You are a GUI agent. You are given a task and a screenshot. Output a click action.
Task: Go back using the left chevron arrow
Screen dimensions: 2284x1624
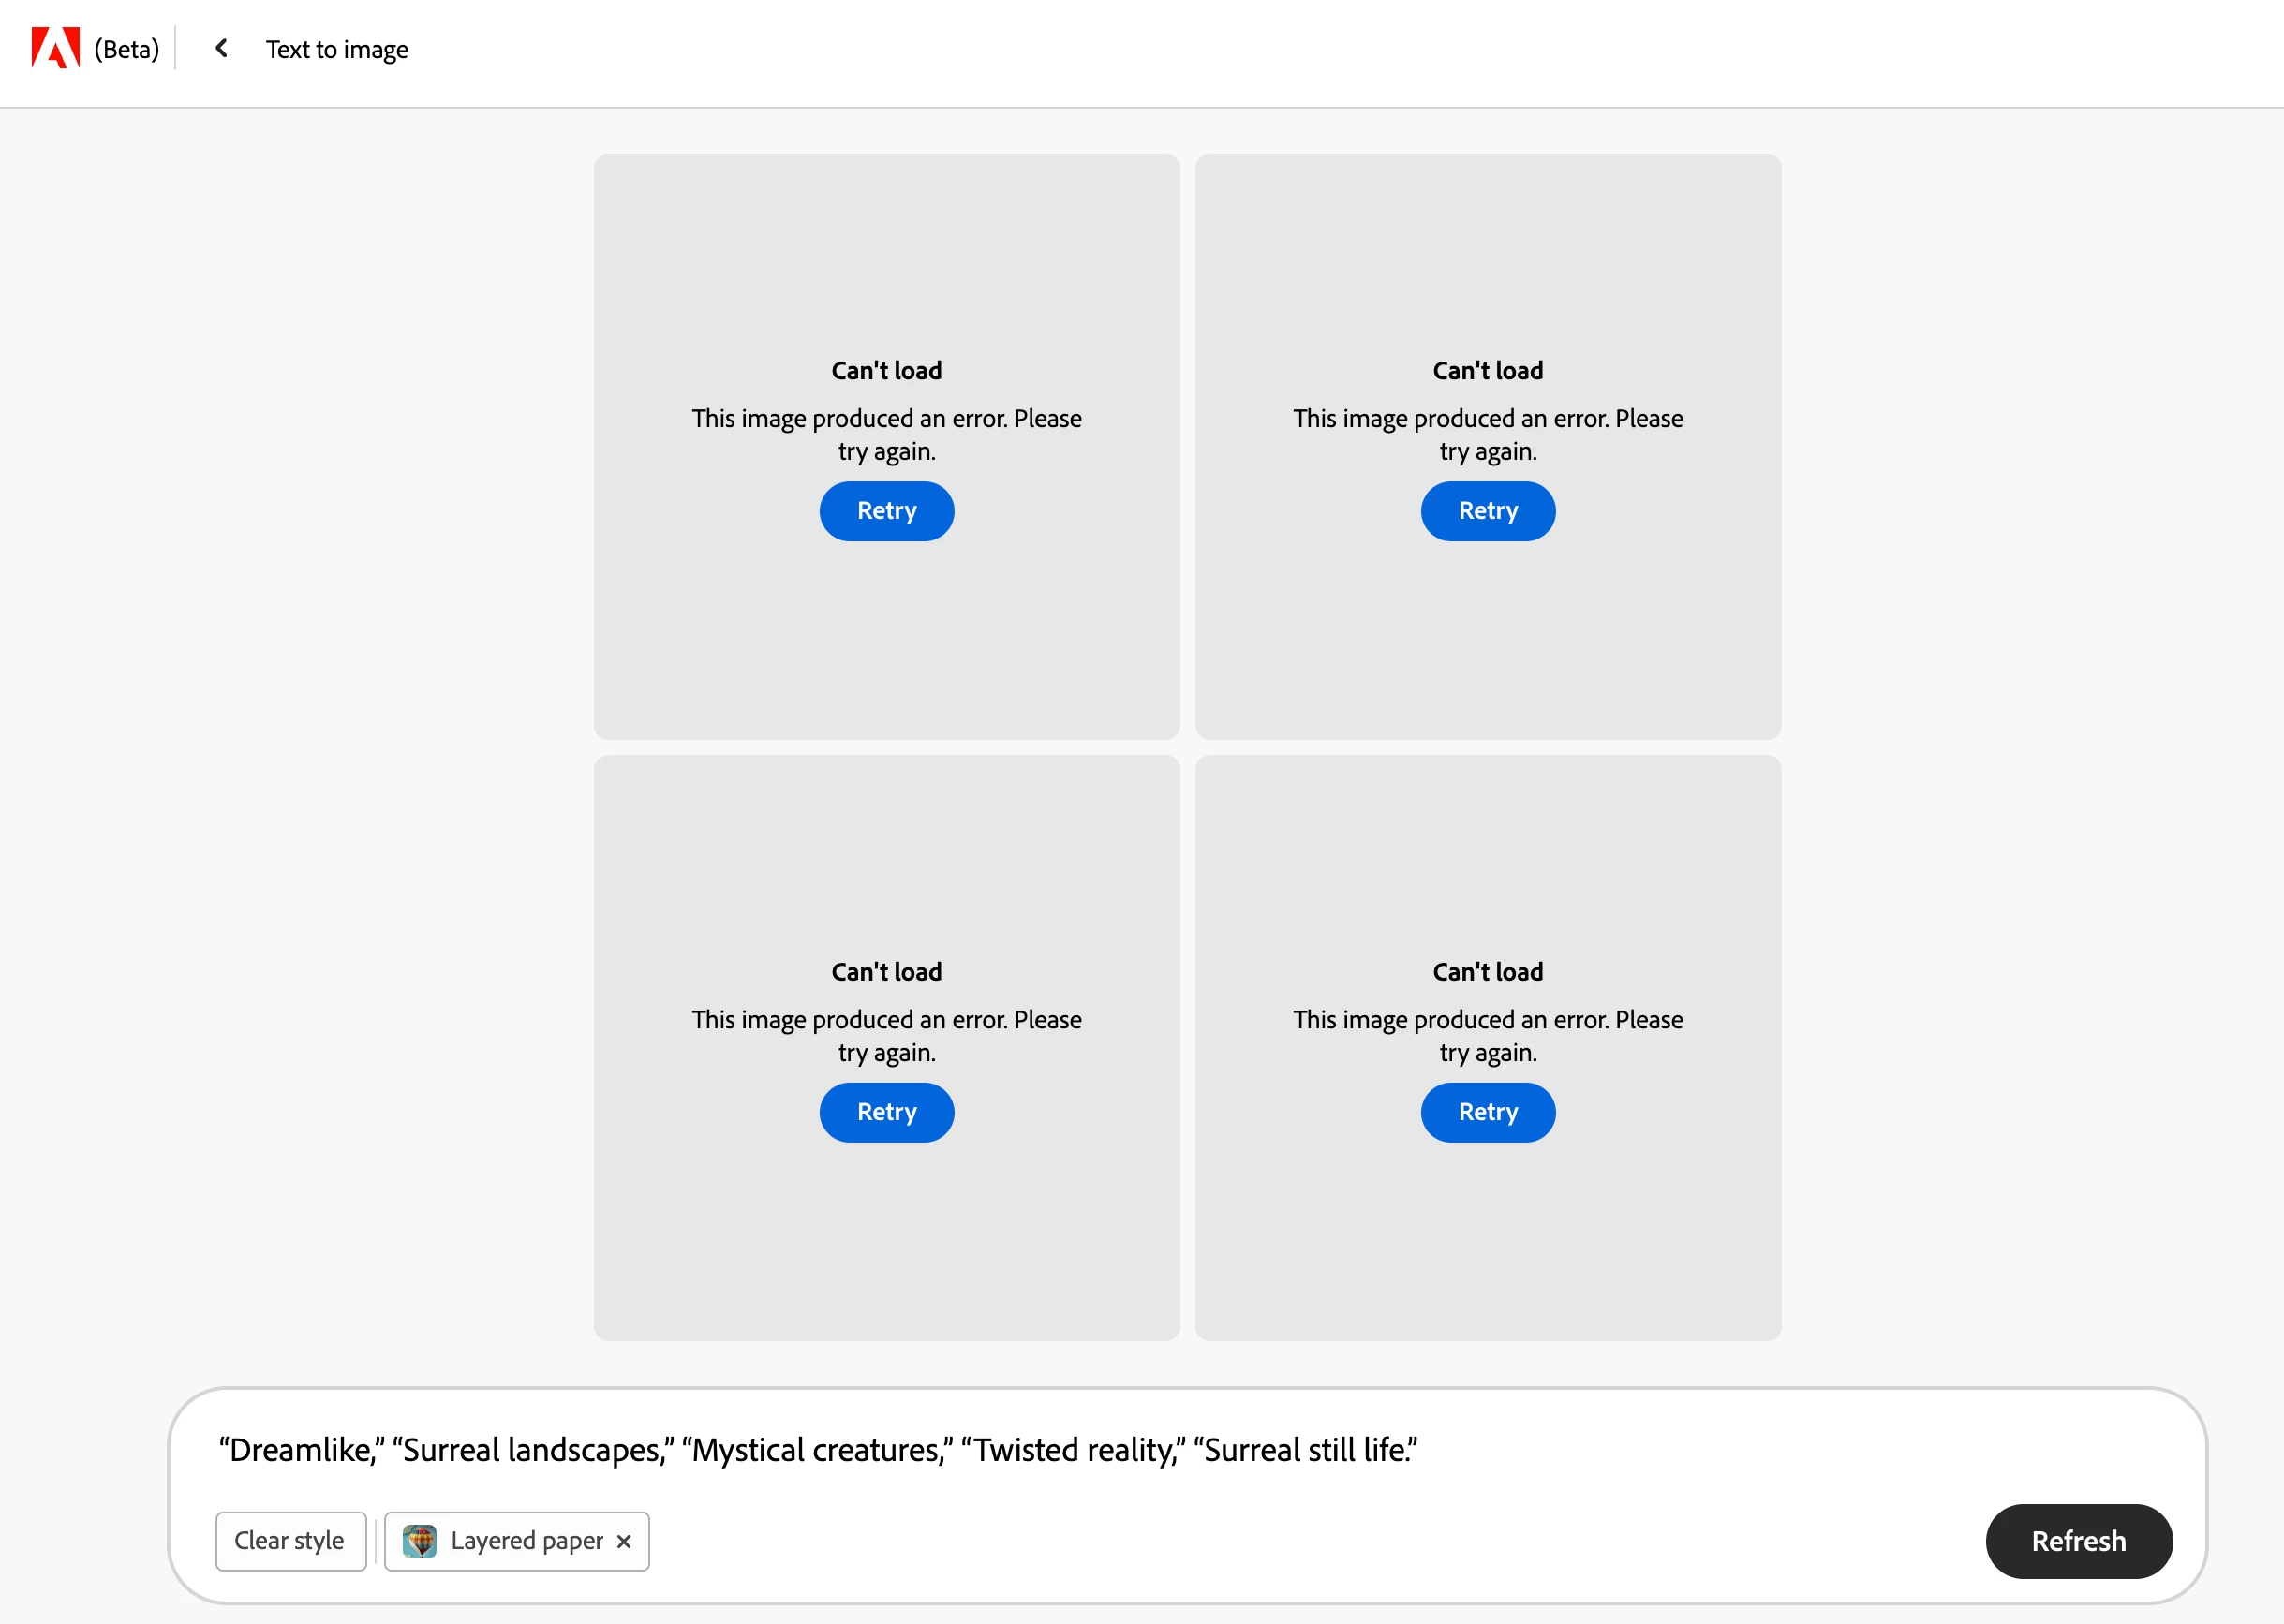tap(221, 48)
